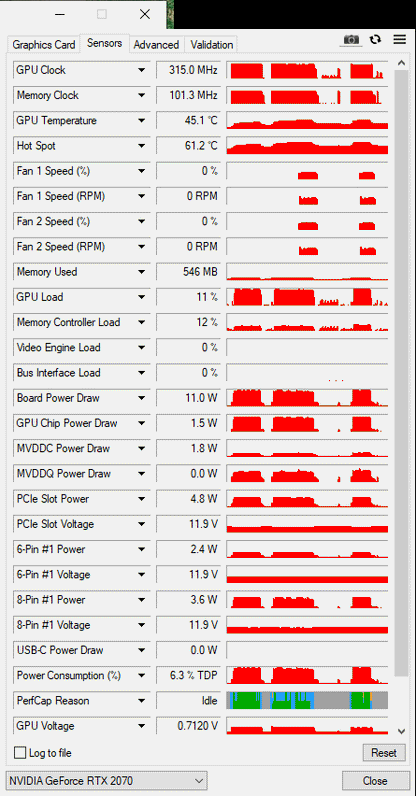
Task: Click the GPU Clock value 315.0 MHz
Action: point(188,70)
